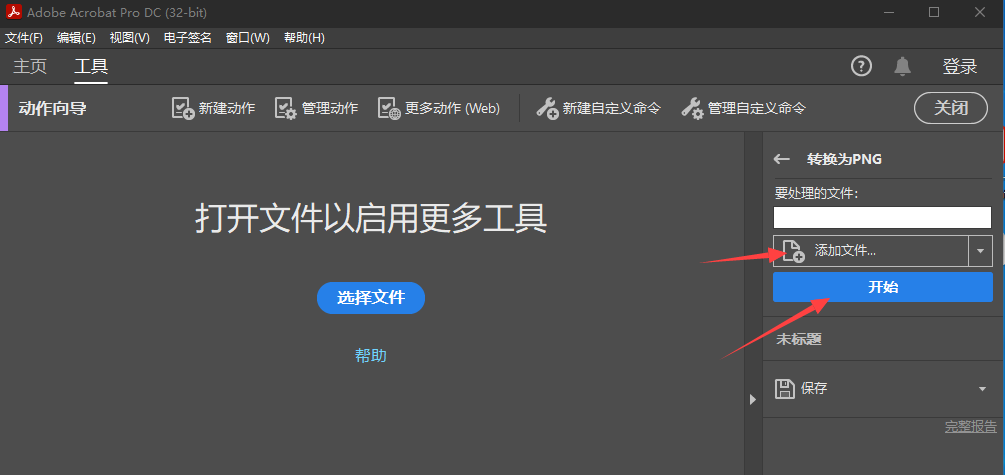Open the notifications bell icon
The image size is (1005, 475).
(x=903, y=66)
